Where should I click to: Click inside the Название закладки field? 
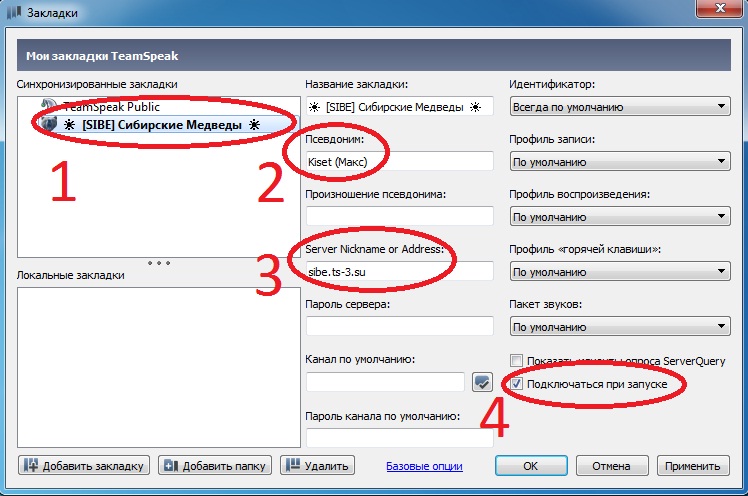(x=399, y=107)
